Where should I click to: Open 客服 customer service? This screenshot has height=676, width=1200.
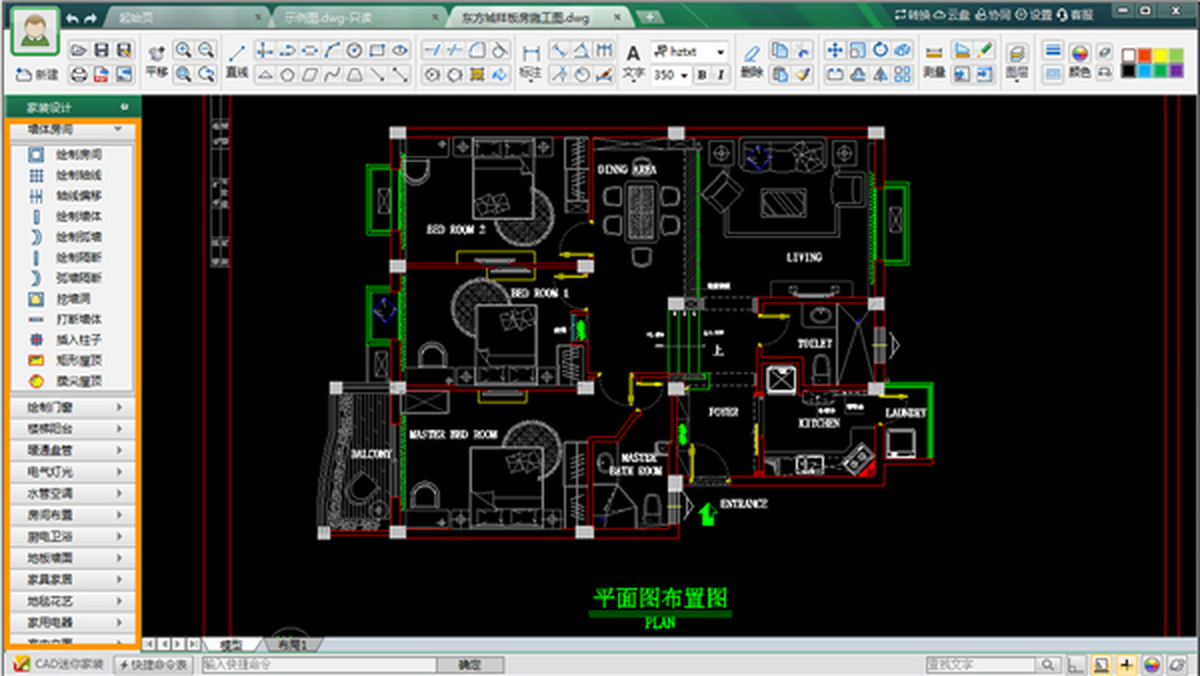(1075, 15)
